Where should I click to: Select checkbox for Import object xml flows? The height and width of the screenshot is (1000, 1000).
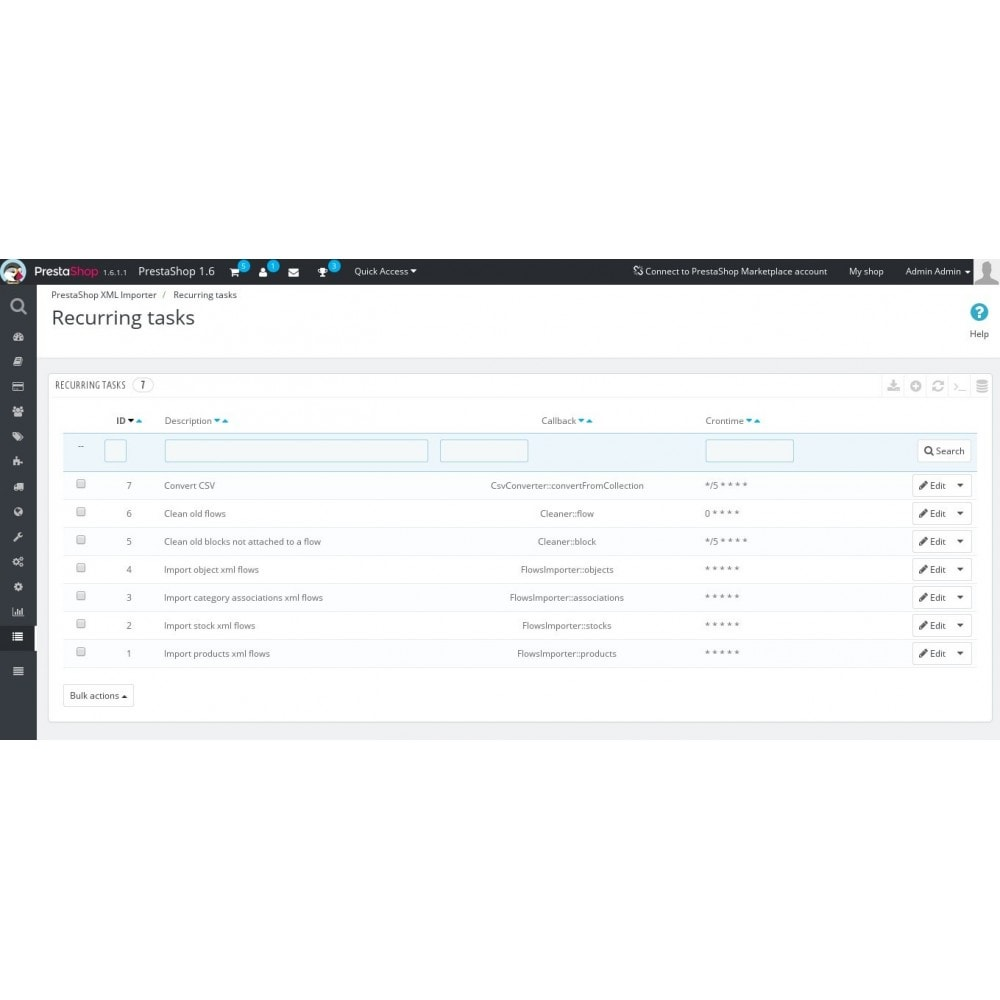point(81,568)
